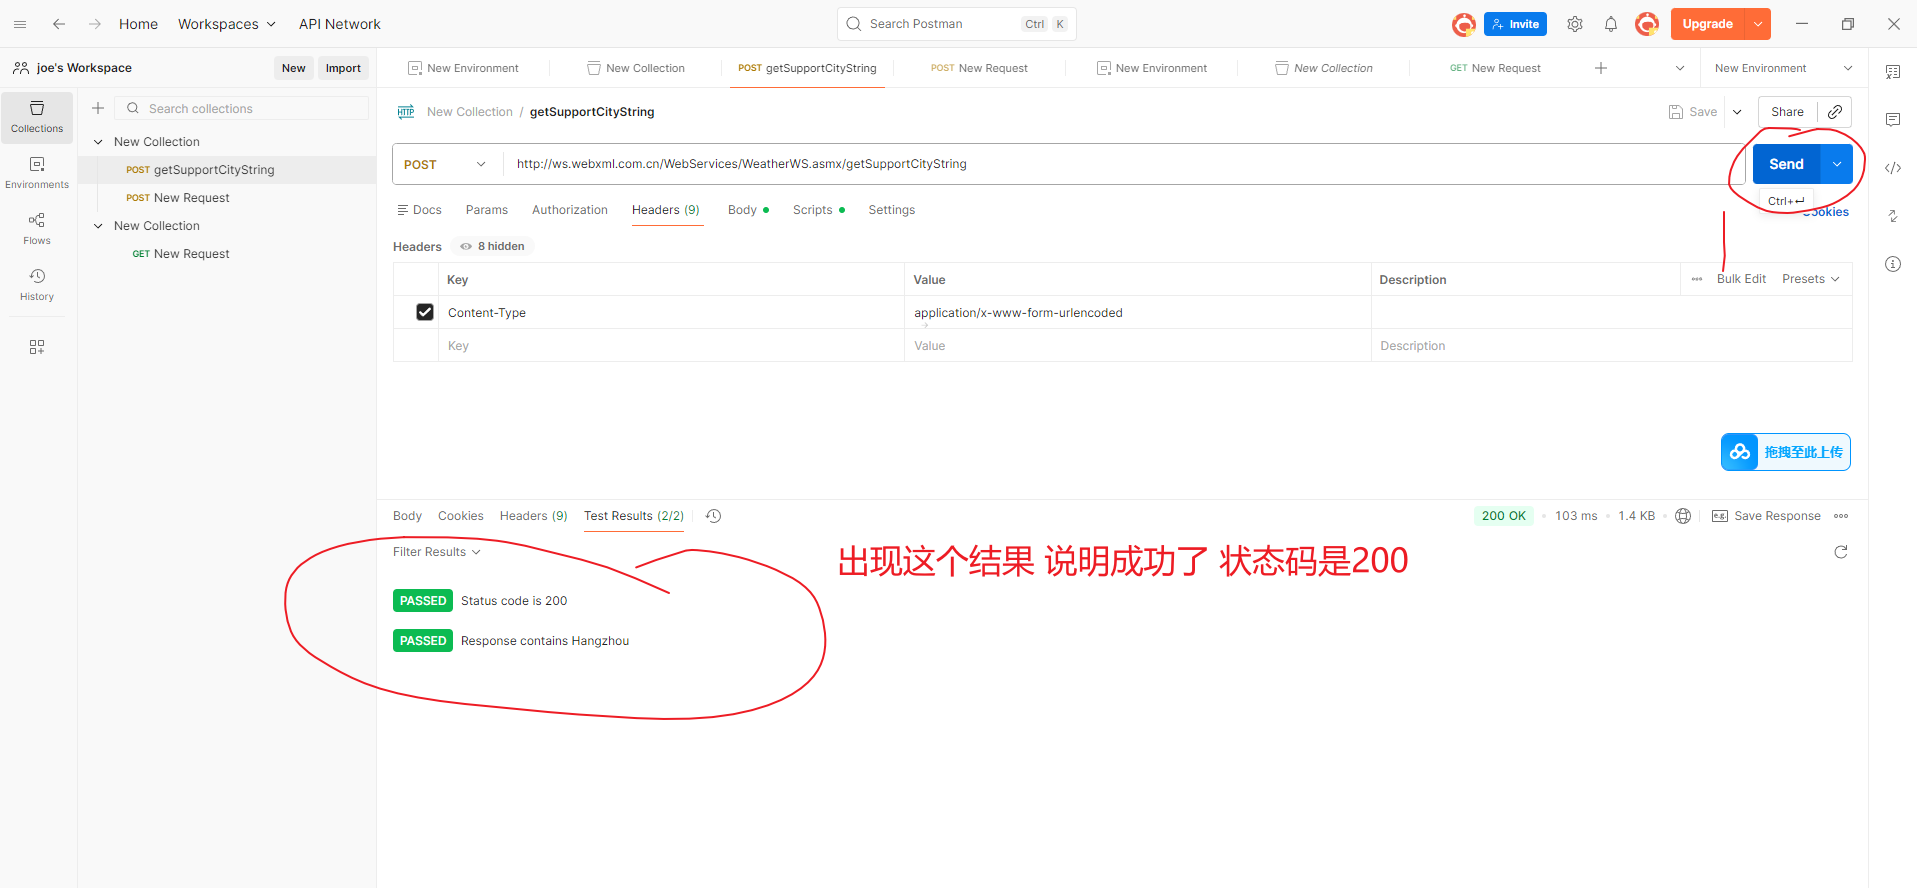
Task: Open the tab list dropdown chevron
Action: [1680, 68]
